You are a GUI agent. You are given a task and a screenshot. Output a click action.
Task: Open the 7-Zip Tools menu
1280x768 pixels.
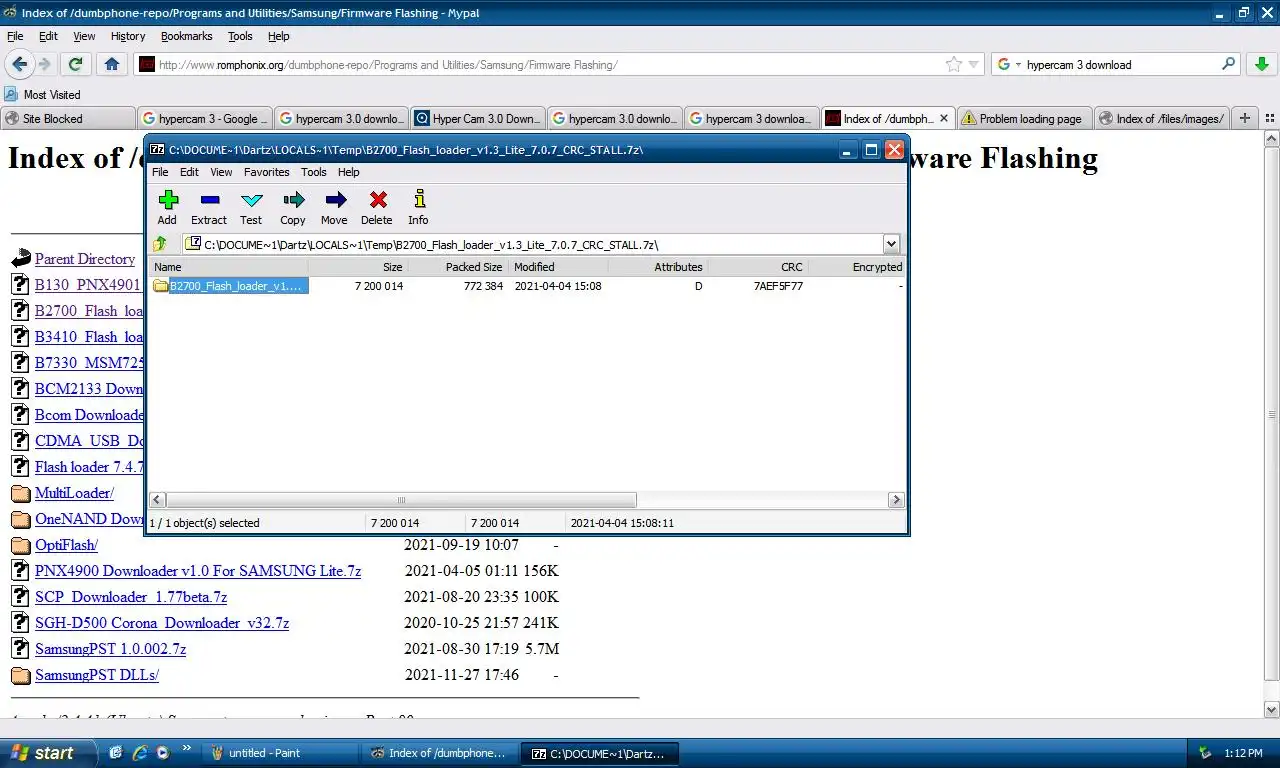coord(314,172)
